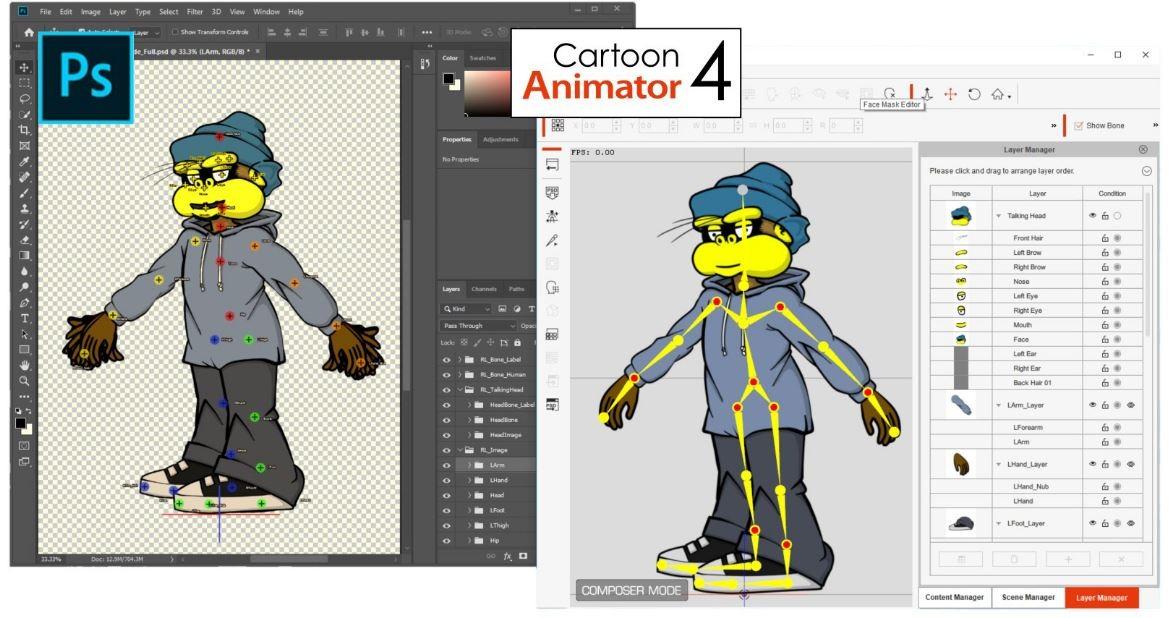The width and height of the screenshot is (1173, 618).
Task: Open the Filter menu in Photoshop
Action: coord(195,12)
